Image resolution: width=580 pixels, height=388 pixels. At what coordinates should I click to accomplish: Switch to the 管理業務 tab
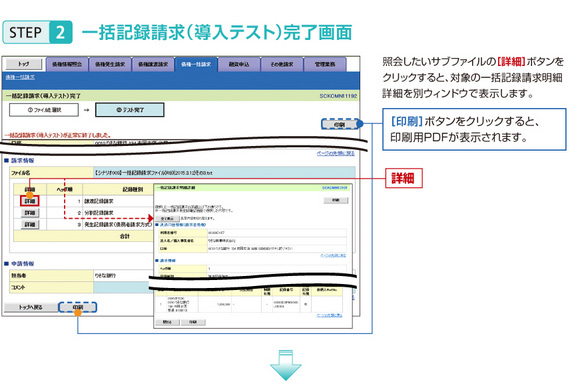tap(325, 64)
